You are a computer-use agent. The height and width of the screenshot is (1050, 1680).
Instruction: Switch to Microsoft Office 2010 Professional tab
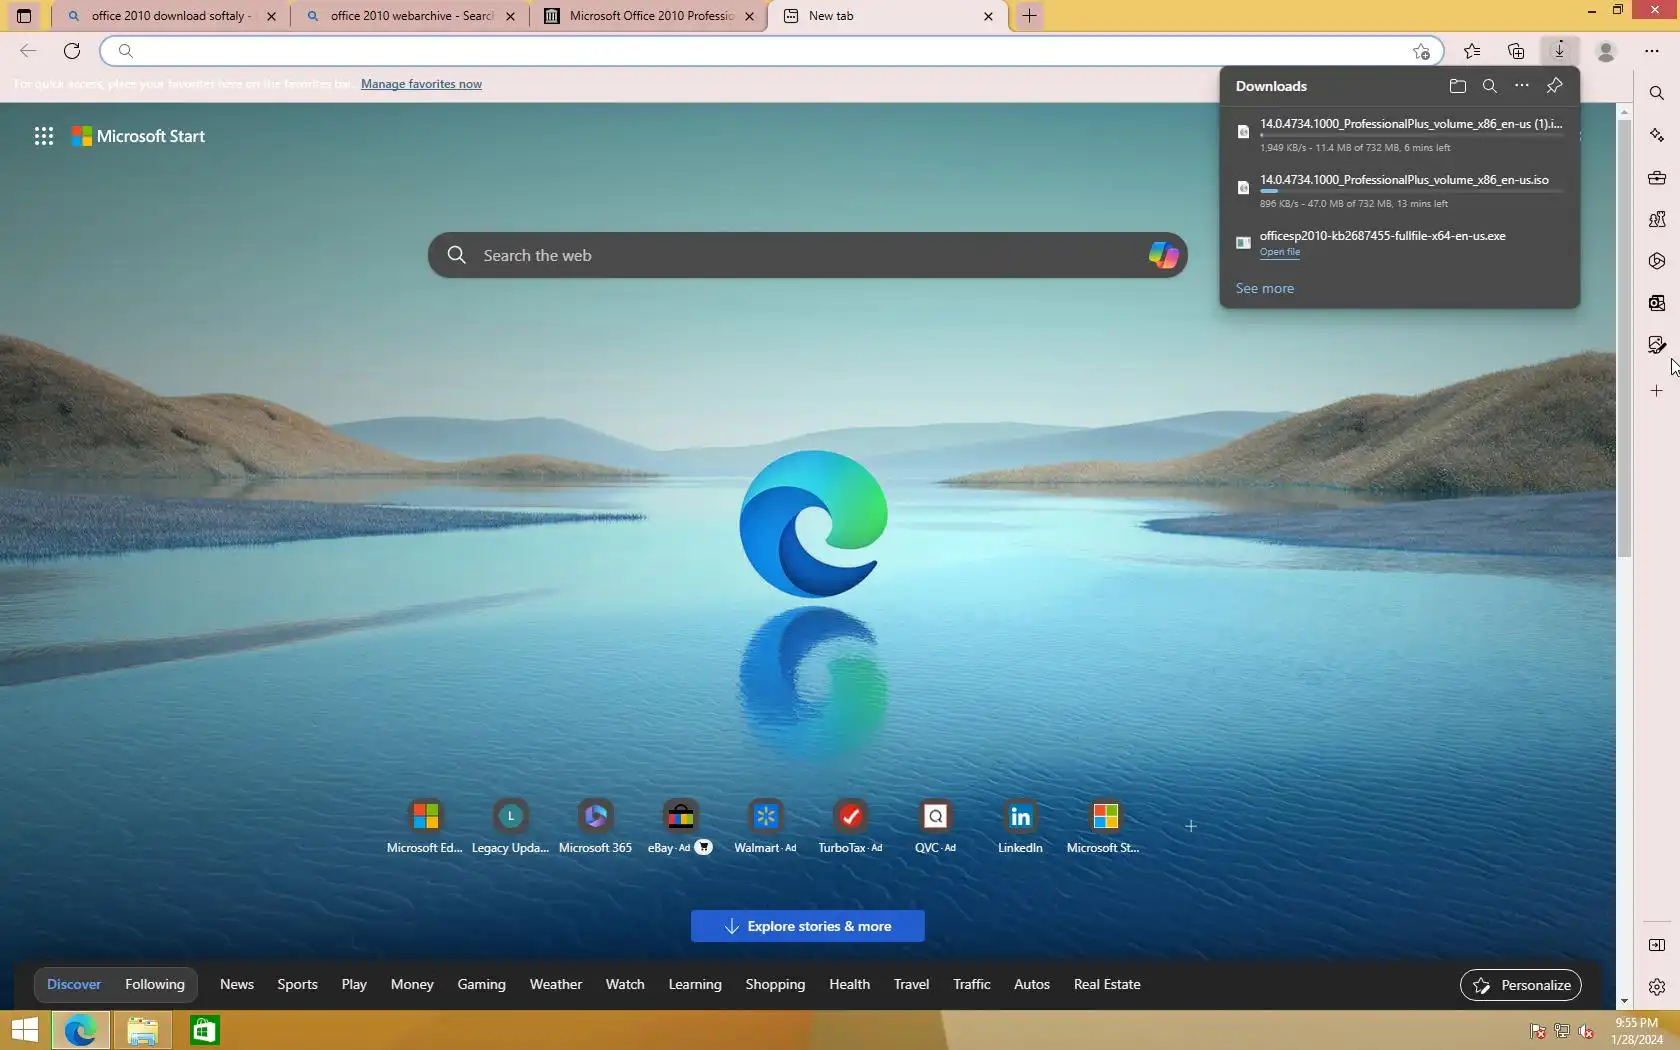pyautogui.click(x=649, y=16)
